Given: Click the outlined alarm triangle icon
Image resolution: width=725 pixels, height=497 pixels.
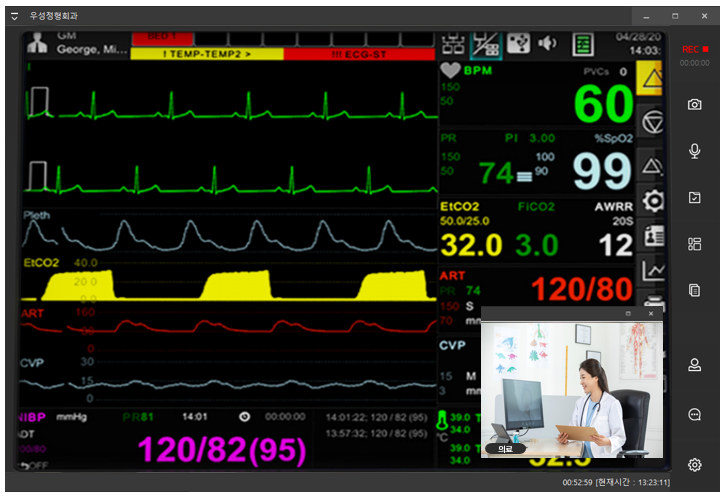Looking at the screenshot, I should click(652, 166).
